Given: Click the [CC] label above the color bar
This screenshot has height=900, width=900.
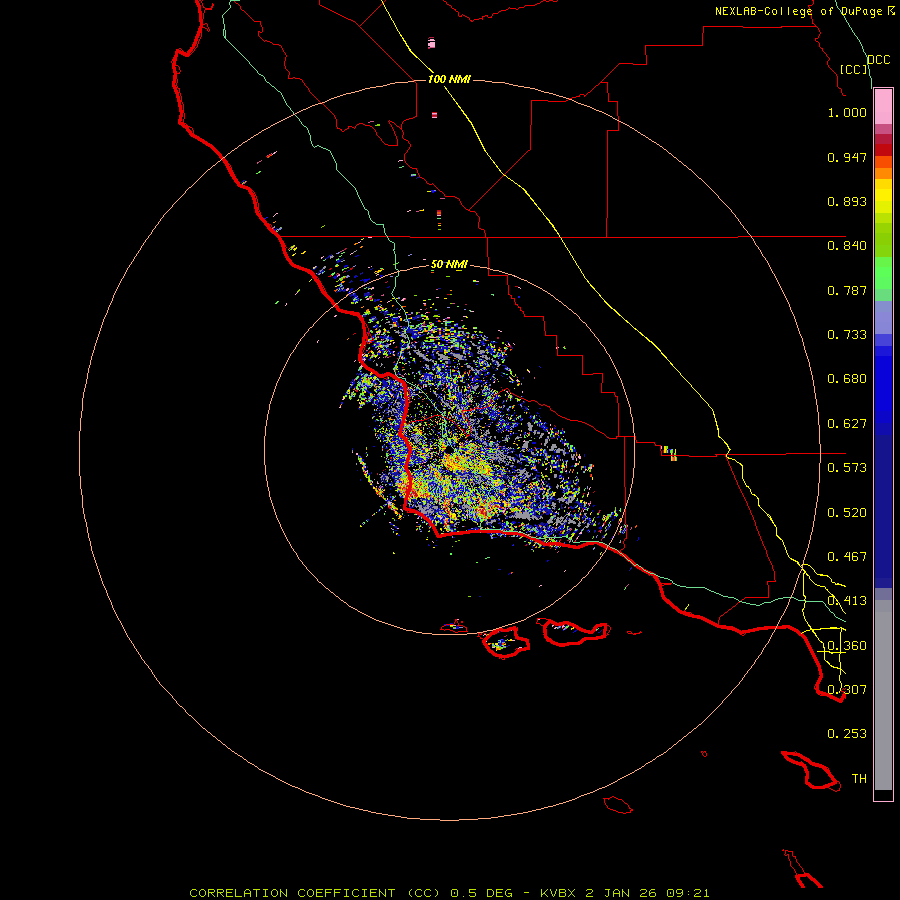Looking at the screenshot, I should (x=854, y=69).
